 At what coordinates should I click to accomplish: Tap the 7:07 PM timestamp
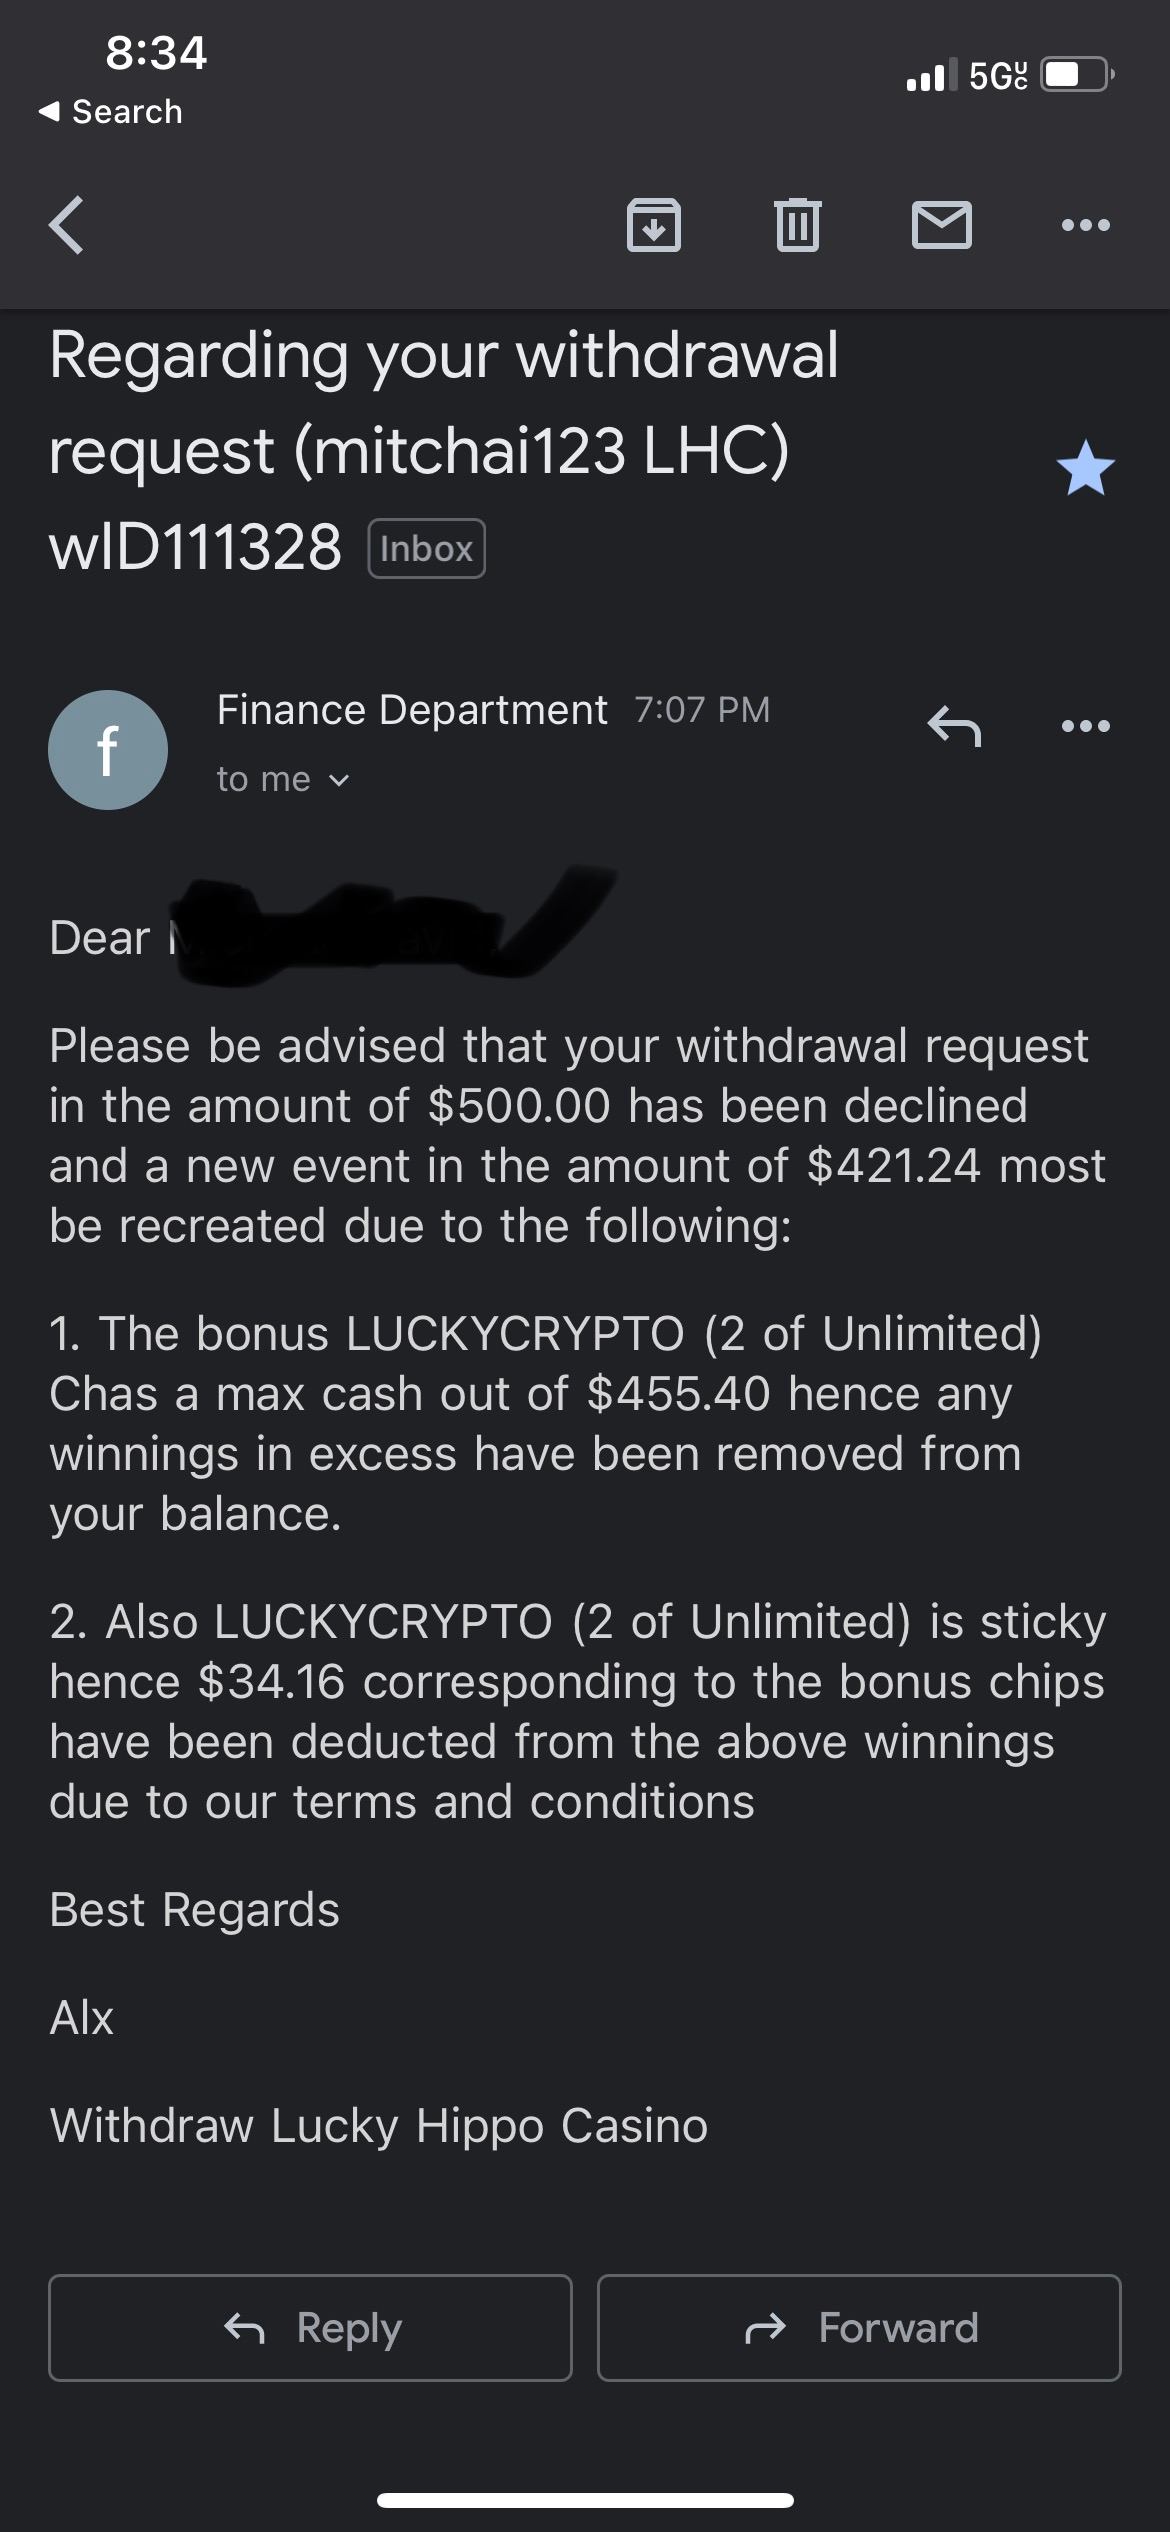702,710
